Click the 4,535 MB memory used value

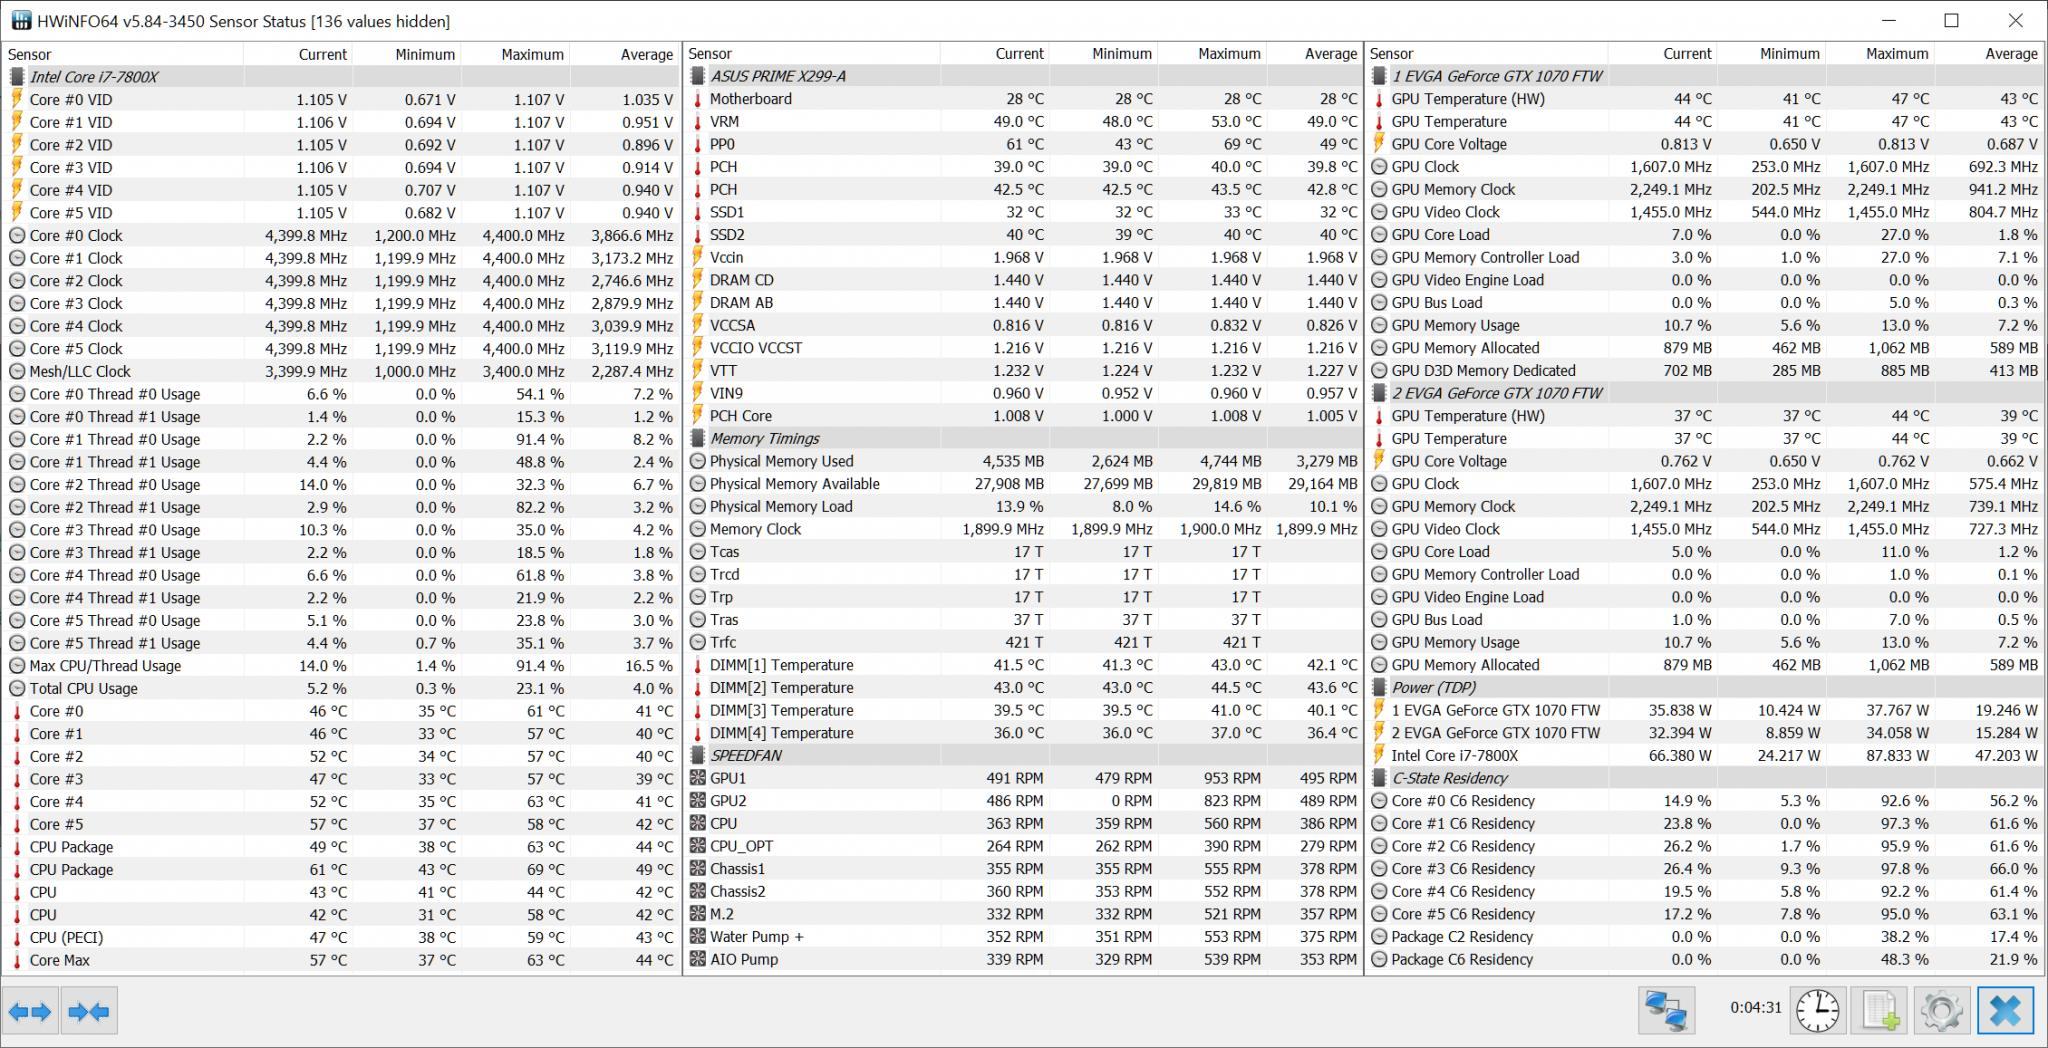pos(1013,461)
